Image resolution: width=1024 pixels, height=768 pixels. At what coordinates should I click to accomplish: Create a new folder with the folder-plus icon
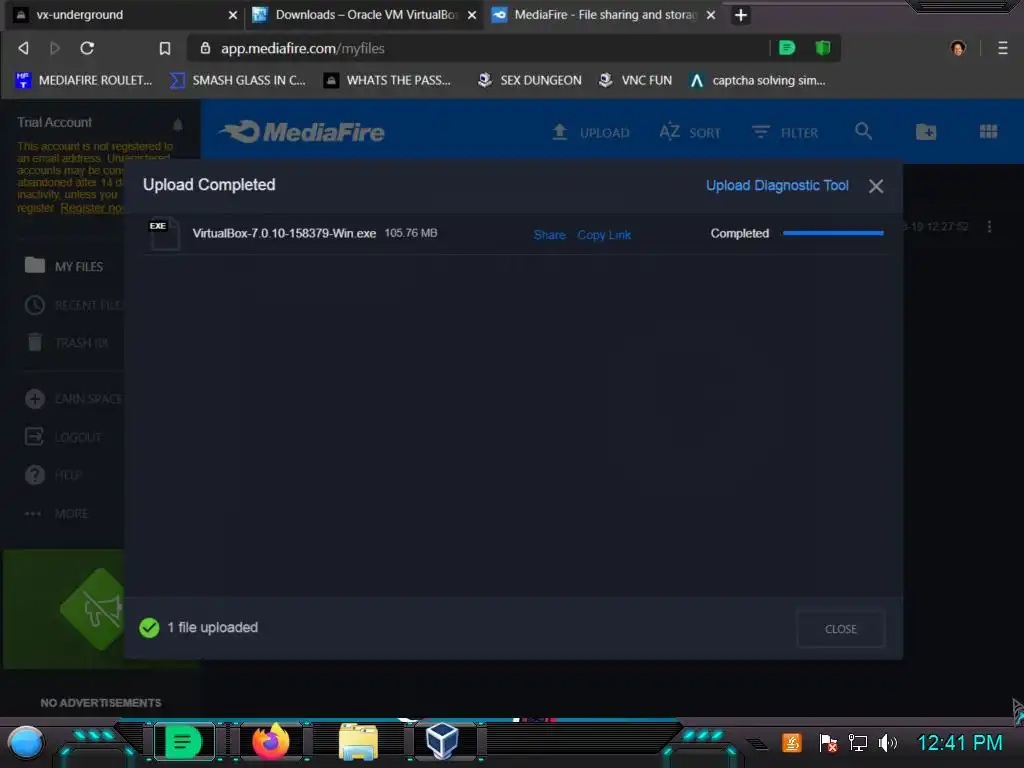click(926, 132)
